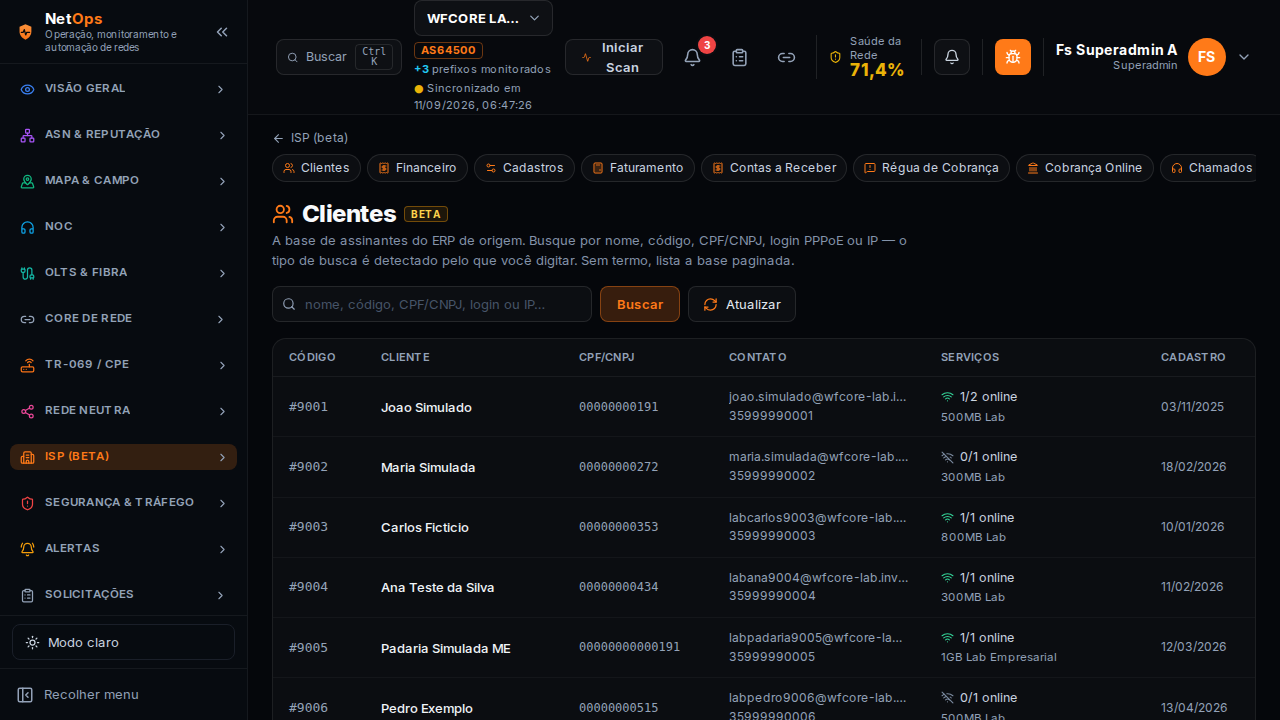The width and height of the screenshot is (1280, 720).
Task: Open the Contas a Receber tab
Action: (x=774, y=168)
